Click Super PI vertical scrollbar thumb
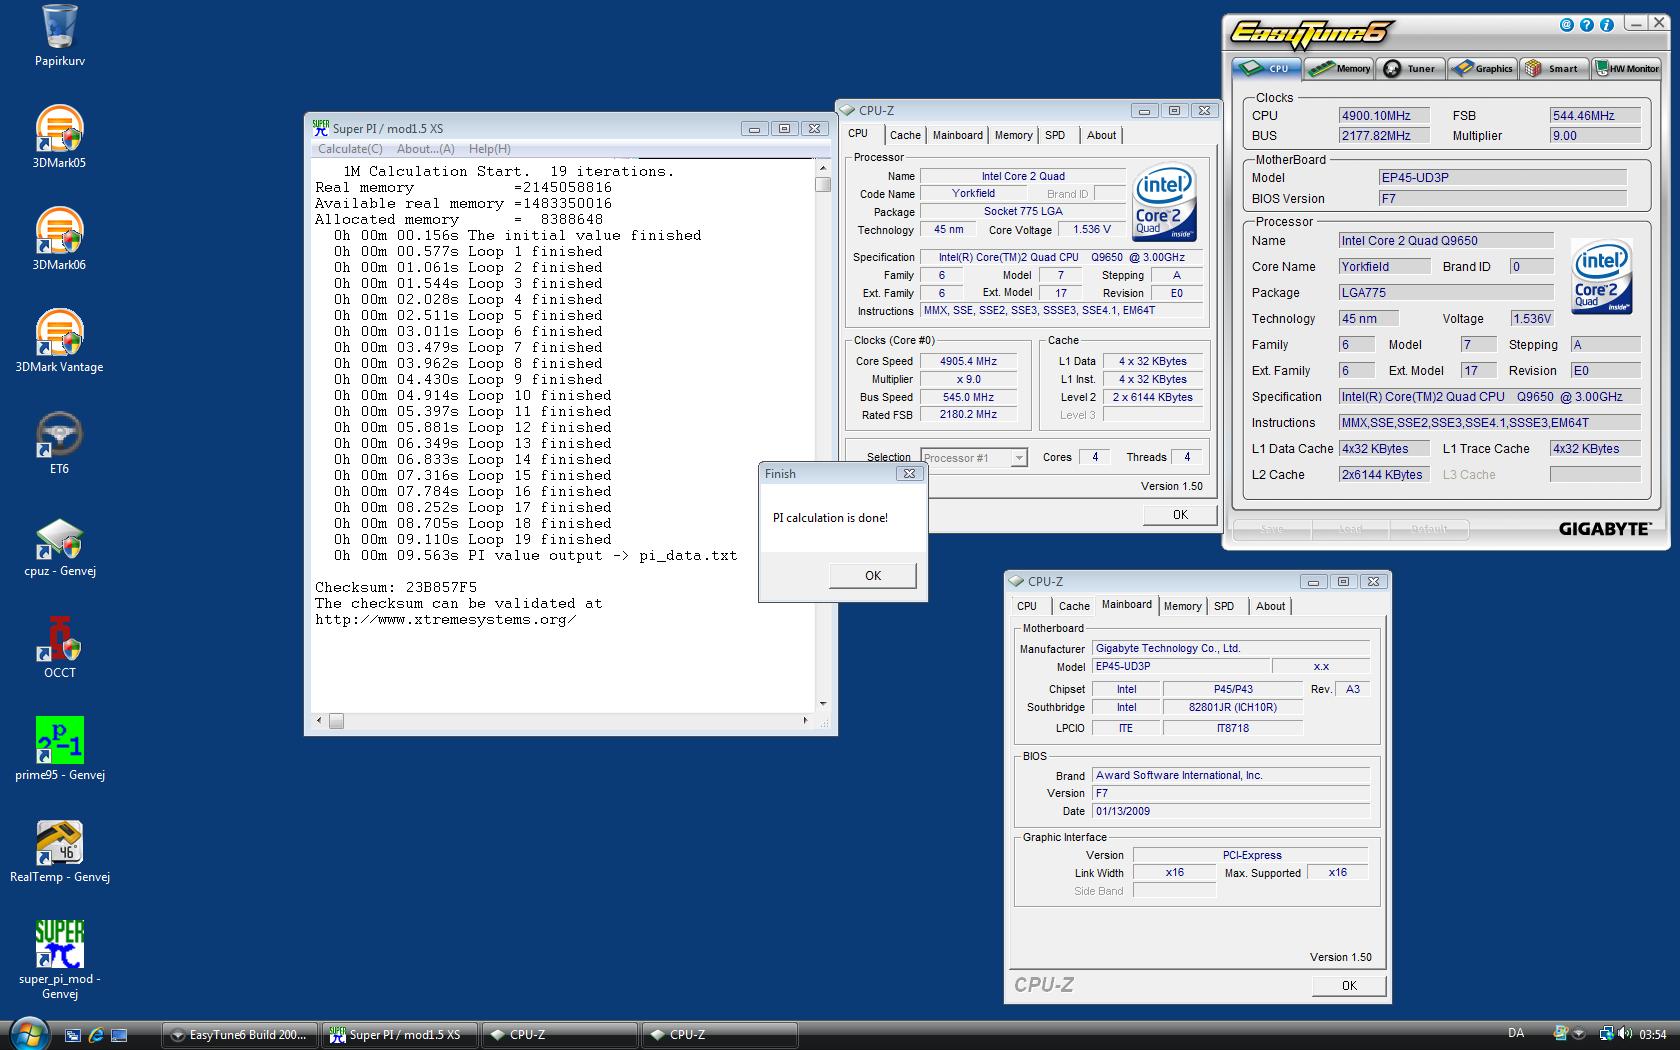Image resolution: width=1680 pixels, height=1050 pixels. coord(823,184)
